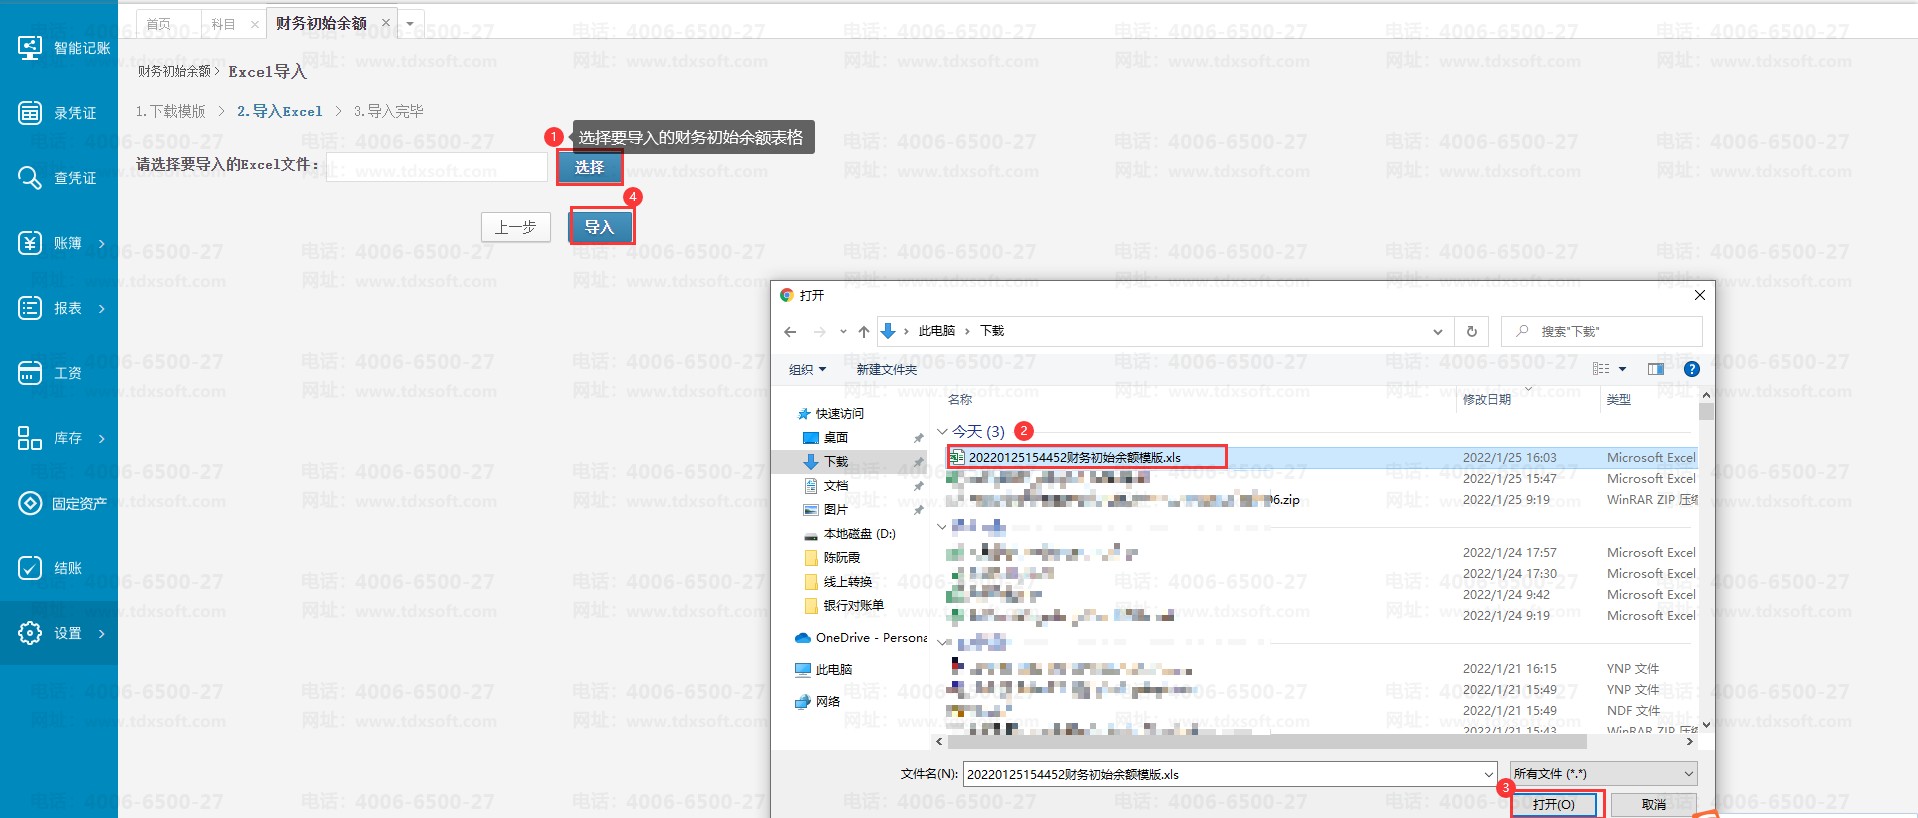This screenshot has height=818, width=1918.
Task: Open the 录凭证 voucher entry icon
Action: coord(30,112)
